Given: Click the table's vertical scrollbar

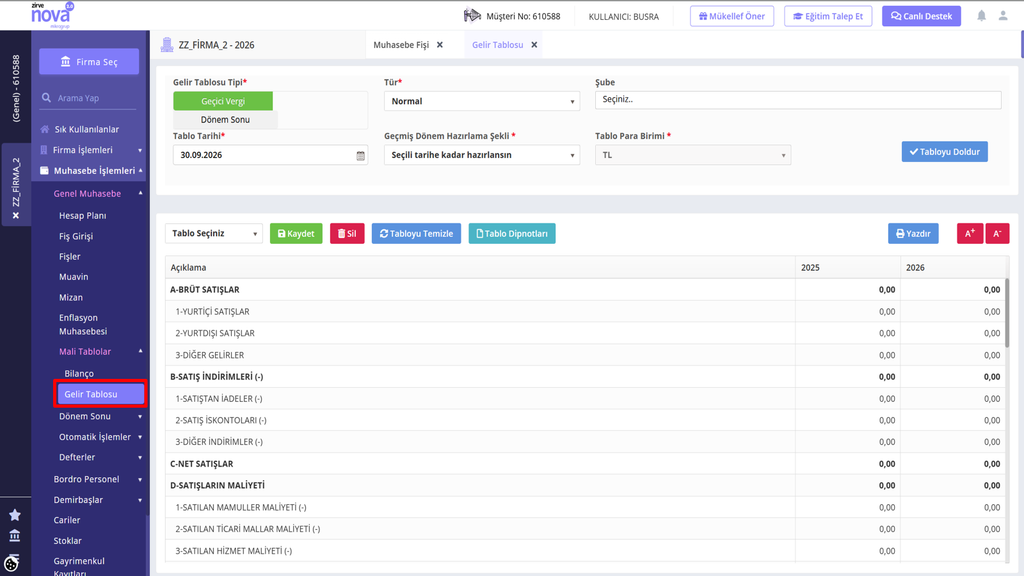Looking at the screenshot, I should (1006, 320).
